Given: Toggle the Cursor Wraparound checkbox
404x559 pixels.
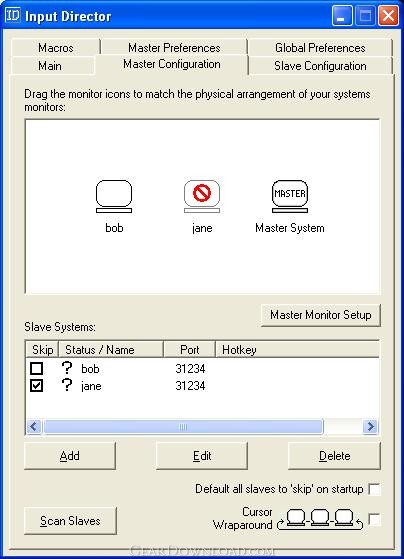Looking at the screenshot, I should [374, 519].
